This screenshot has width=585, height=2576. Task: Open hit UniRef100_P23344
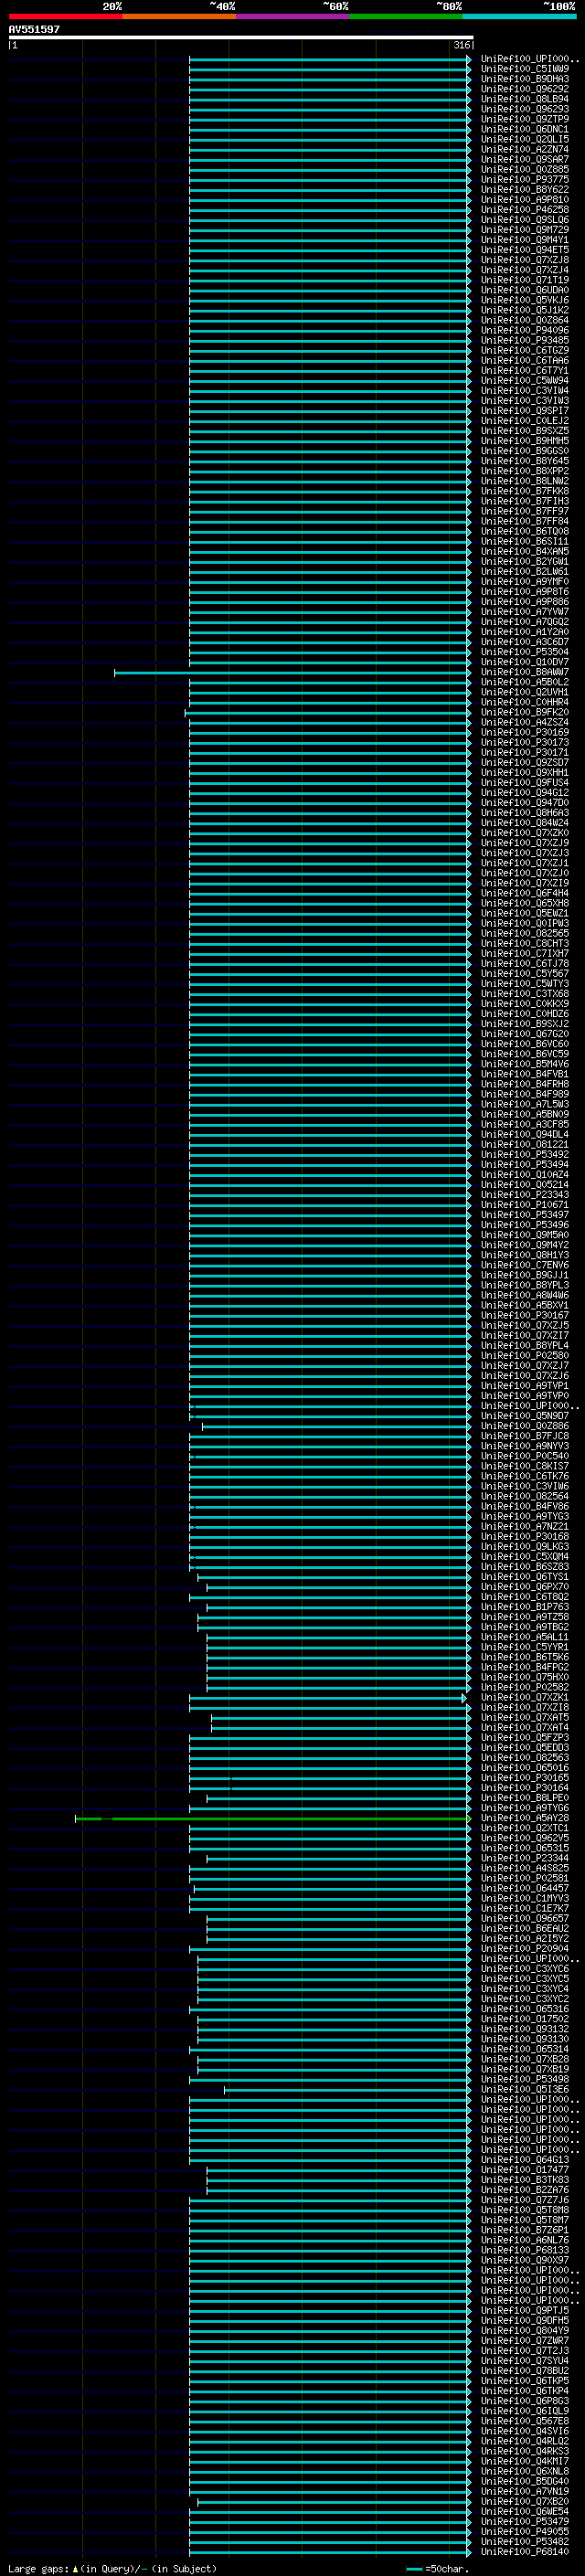[525, 1858]
